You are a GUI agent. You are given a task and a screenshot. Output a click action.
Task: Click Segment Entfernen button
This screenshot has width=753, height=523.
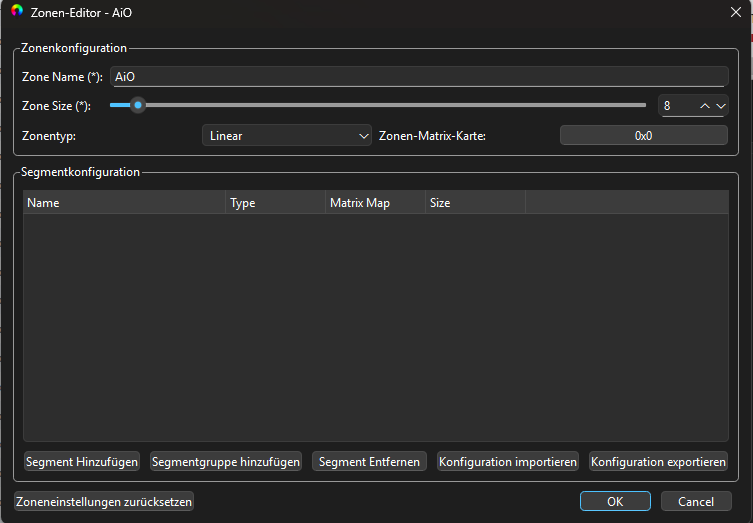pyautogui.click(x=369, y=462)
